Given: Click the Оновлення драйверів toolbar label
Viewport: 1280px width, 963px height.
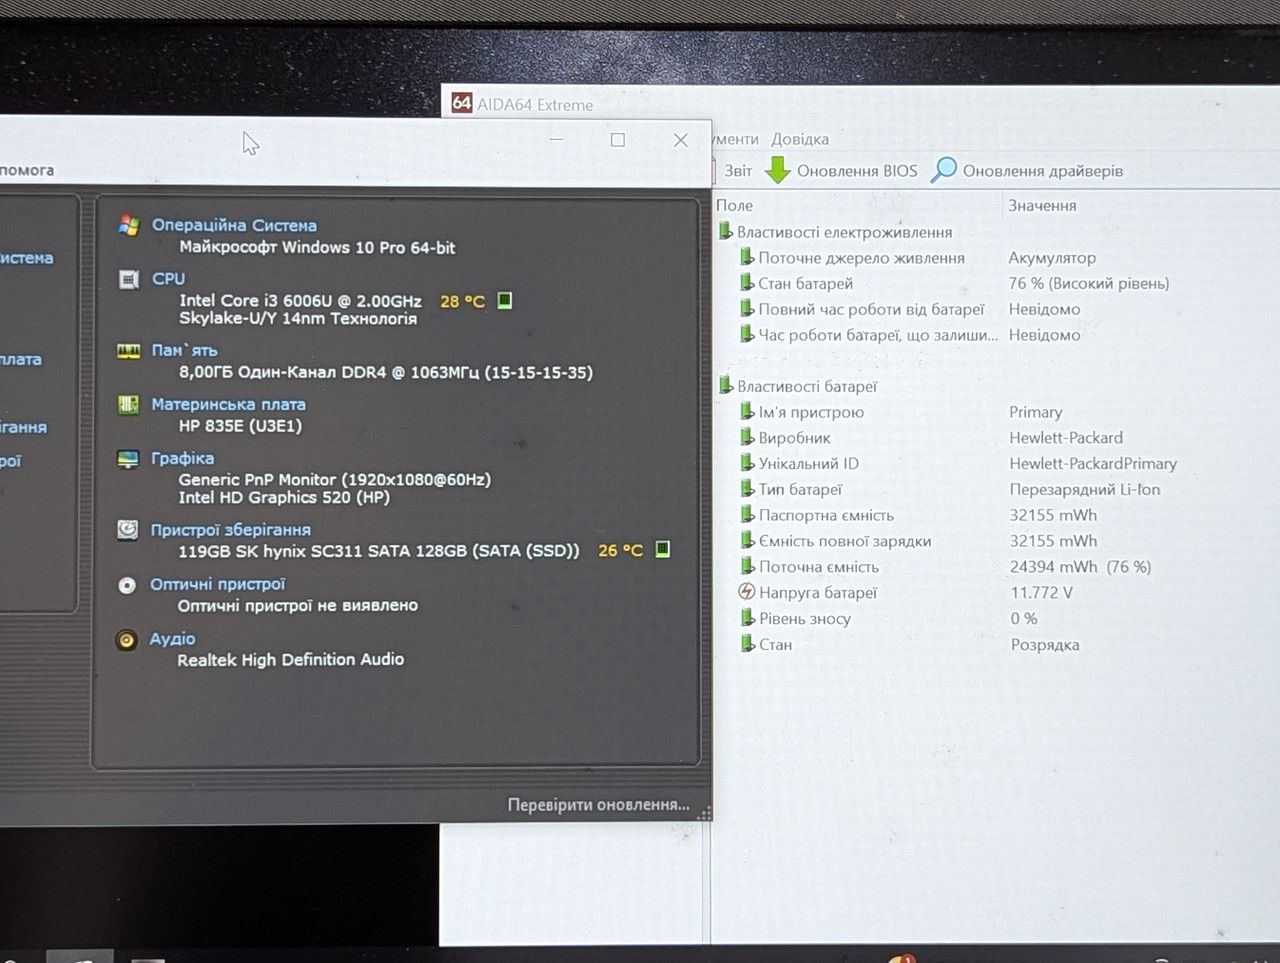Looking at the screenshot, I should (x=1043, y=171).
